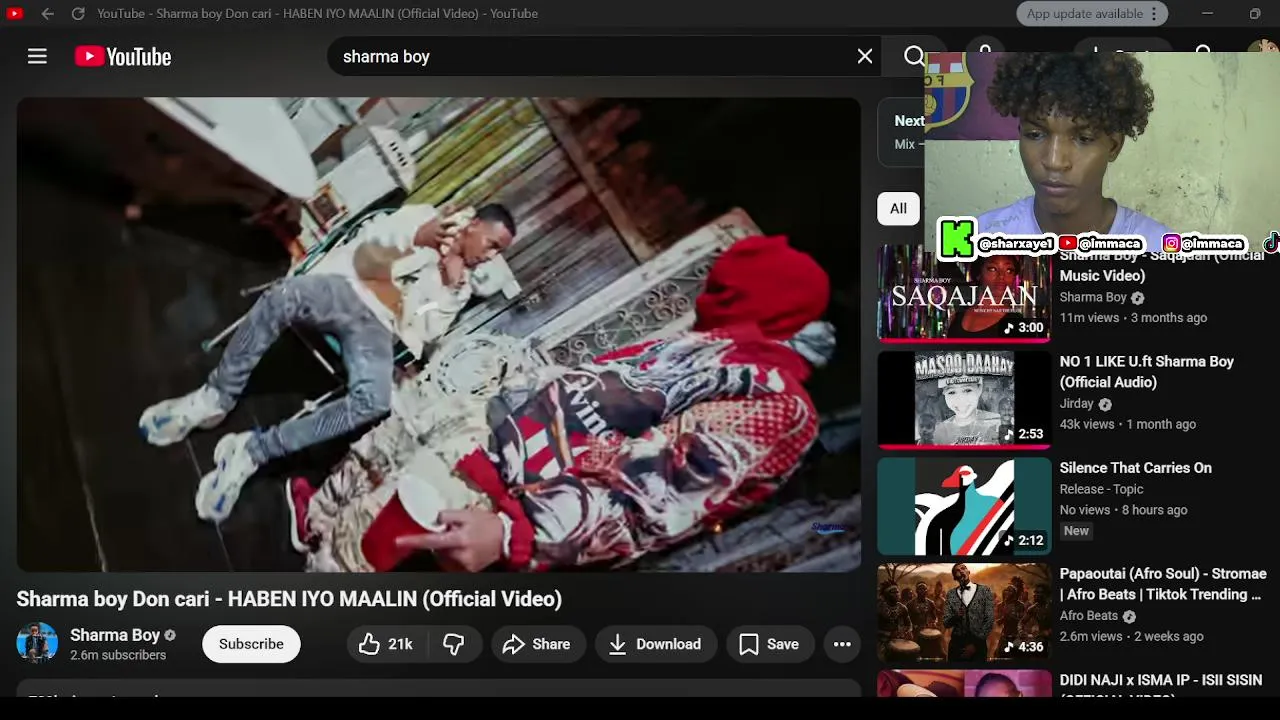The width and height of the screenshot is (1280, 720).
Task: Subscribe to Sharma Boy channel
Action: point(251,644)
